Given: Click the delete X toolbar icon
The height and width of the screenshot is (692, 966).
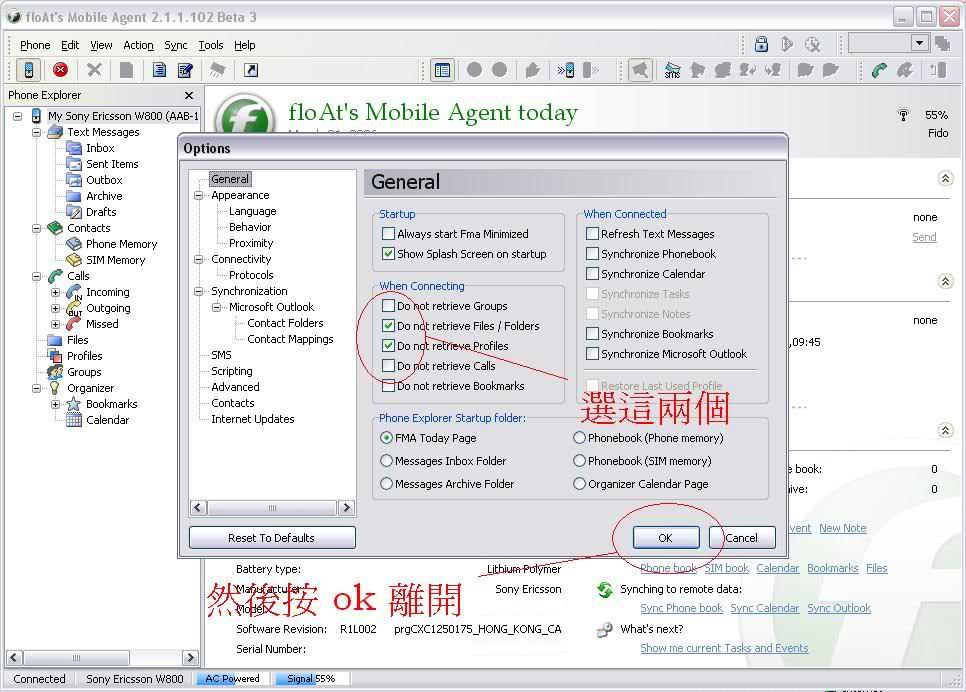Looking at the screenshot, I should (94, 70).
